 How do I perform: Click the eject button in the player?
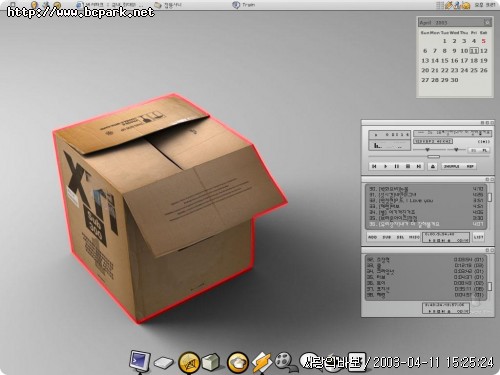pos(433,166)
